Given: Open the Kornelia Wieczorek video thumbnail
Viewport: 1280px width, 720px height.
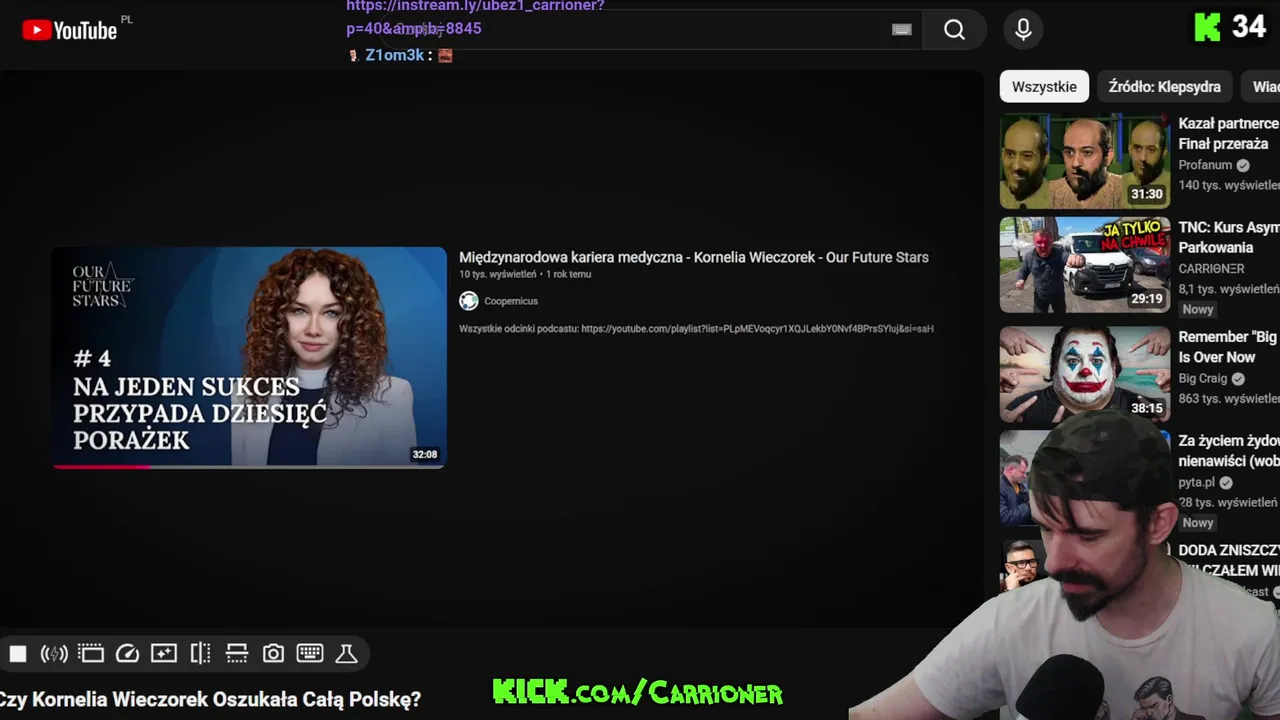Looking at the screenshot, I should click(x=249, y=357).
